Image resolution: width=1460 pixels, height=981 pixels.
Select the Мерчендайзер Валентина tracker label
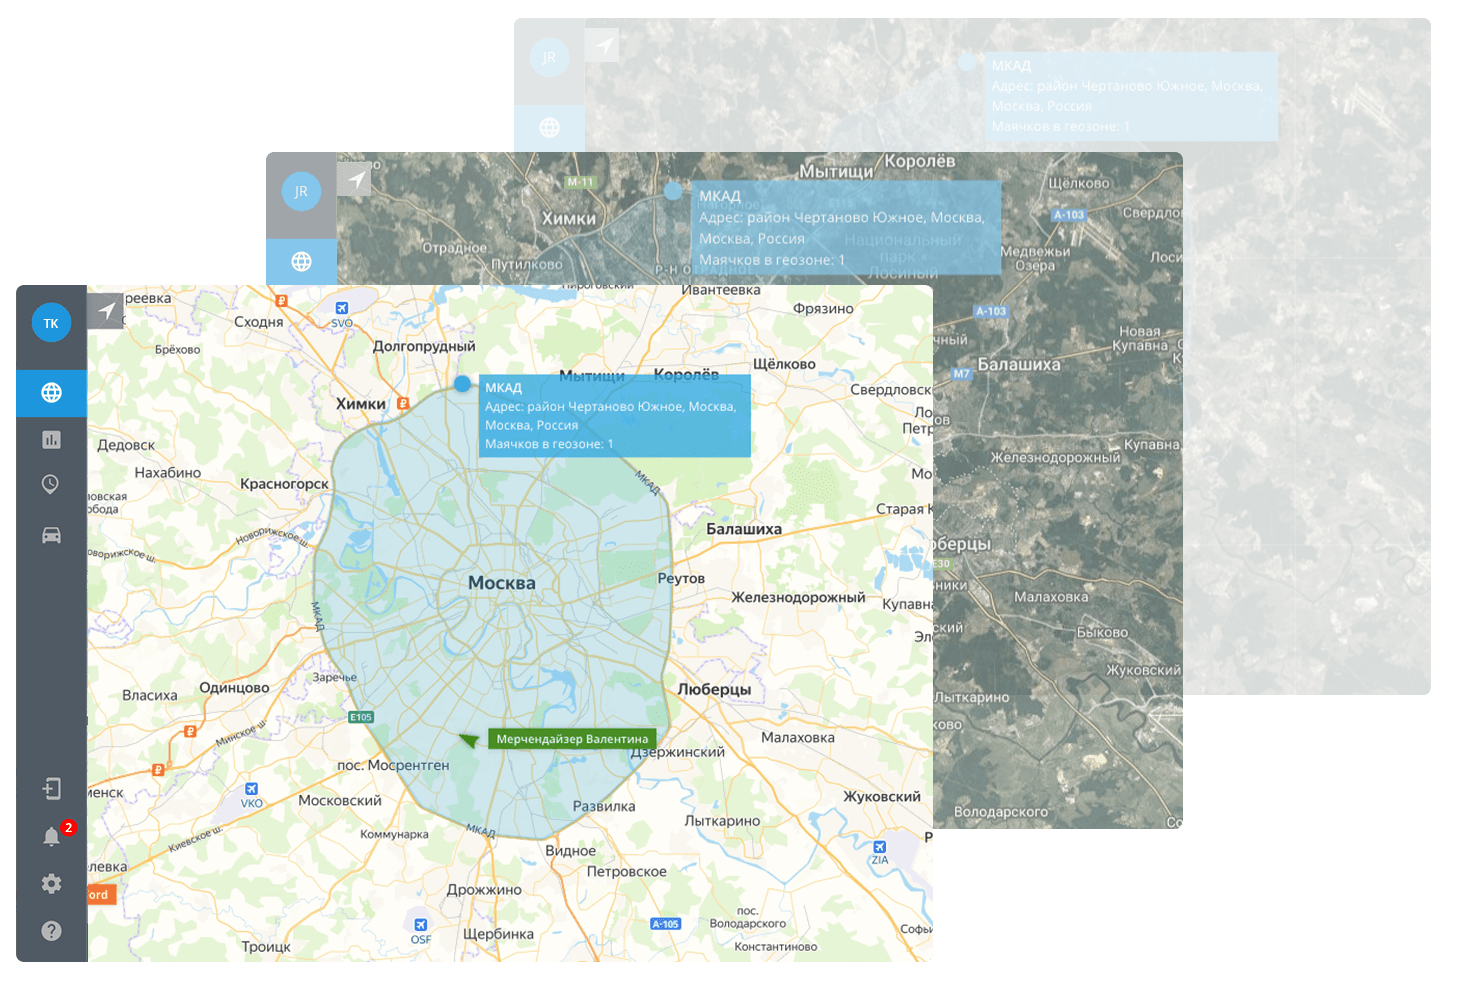coord(572,739)
